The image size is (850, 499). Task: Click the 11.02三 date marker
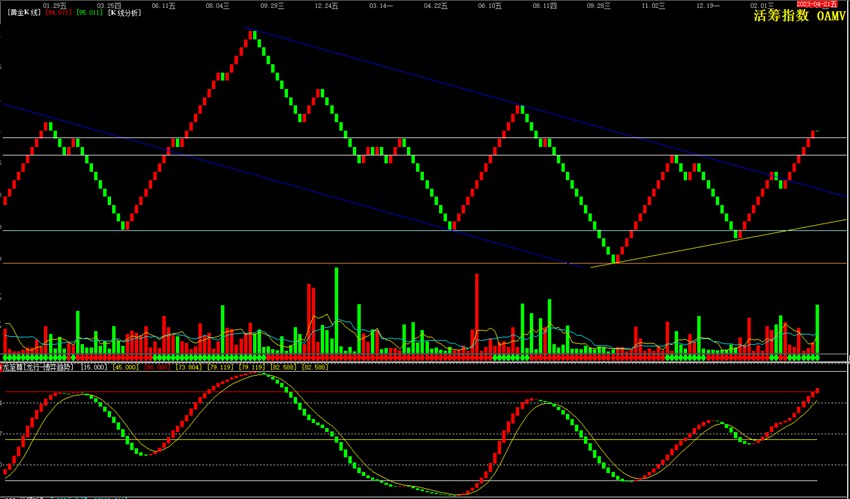654,5
